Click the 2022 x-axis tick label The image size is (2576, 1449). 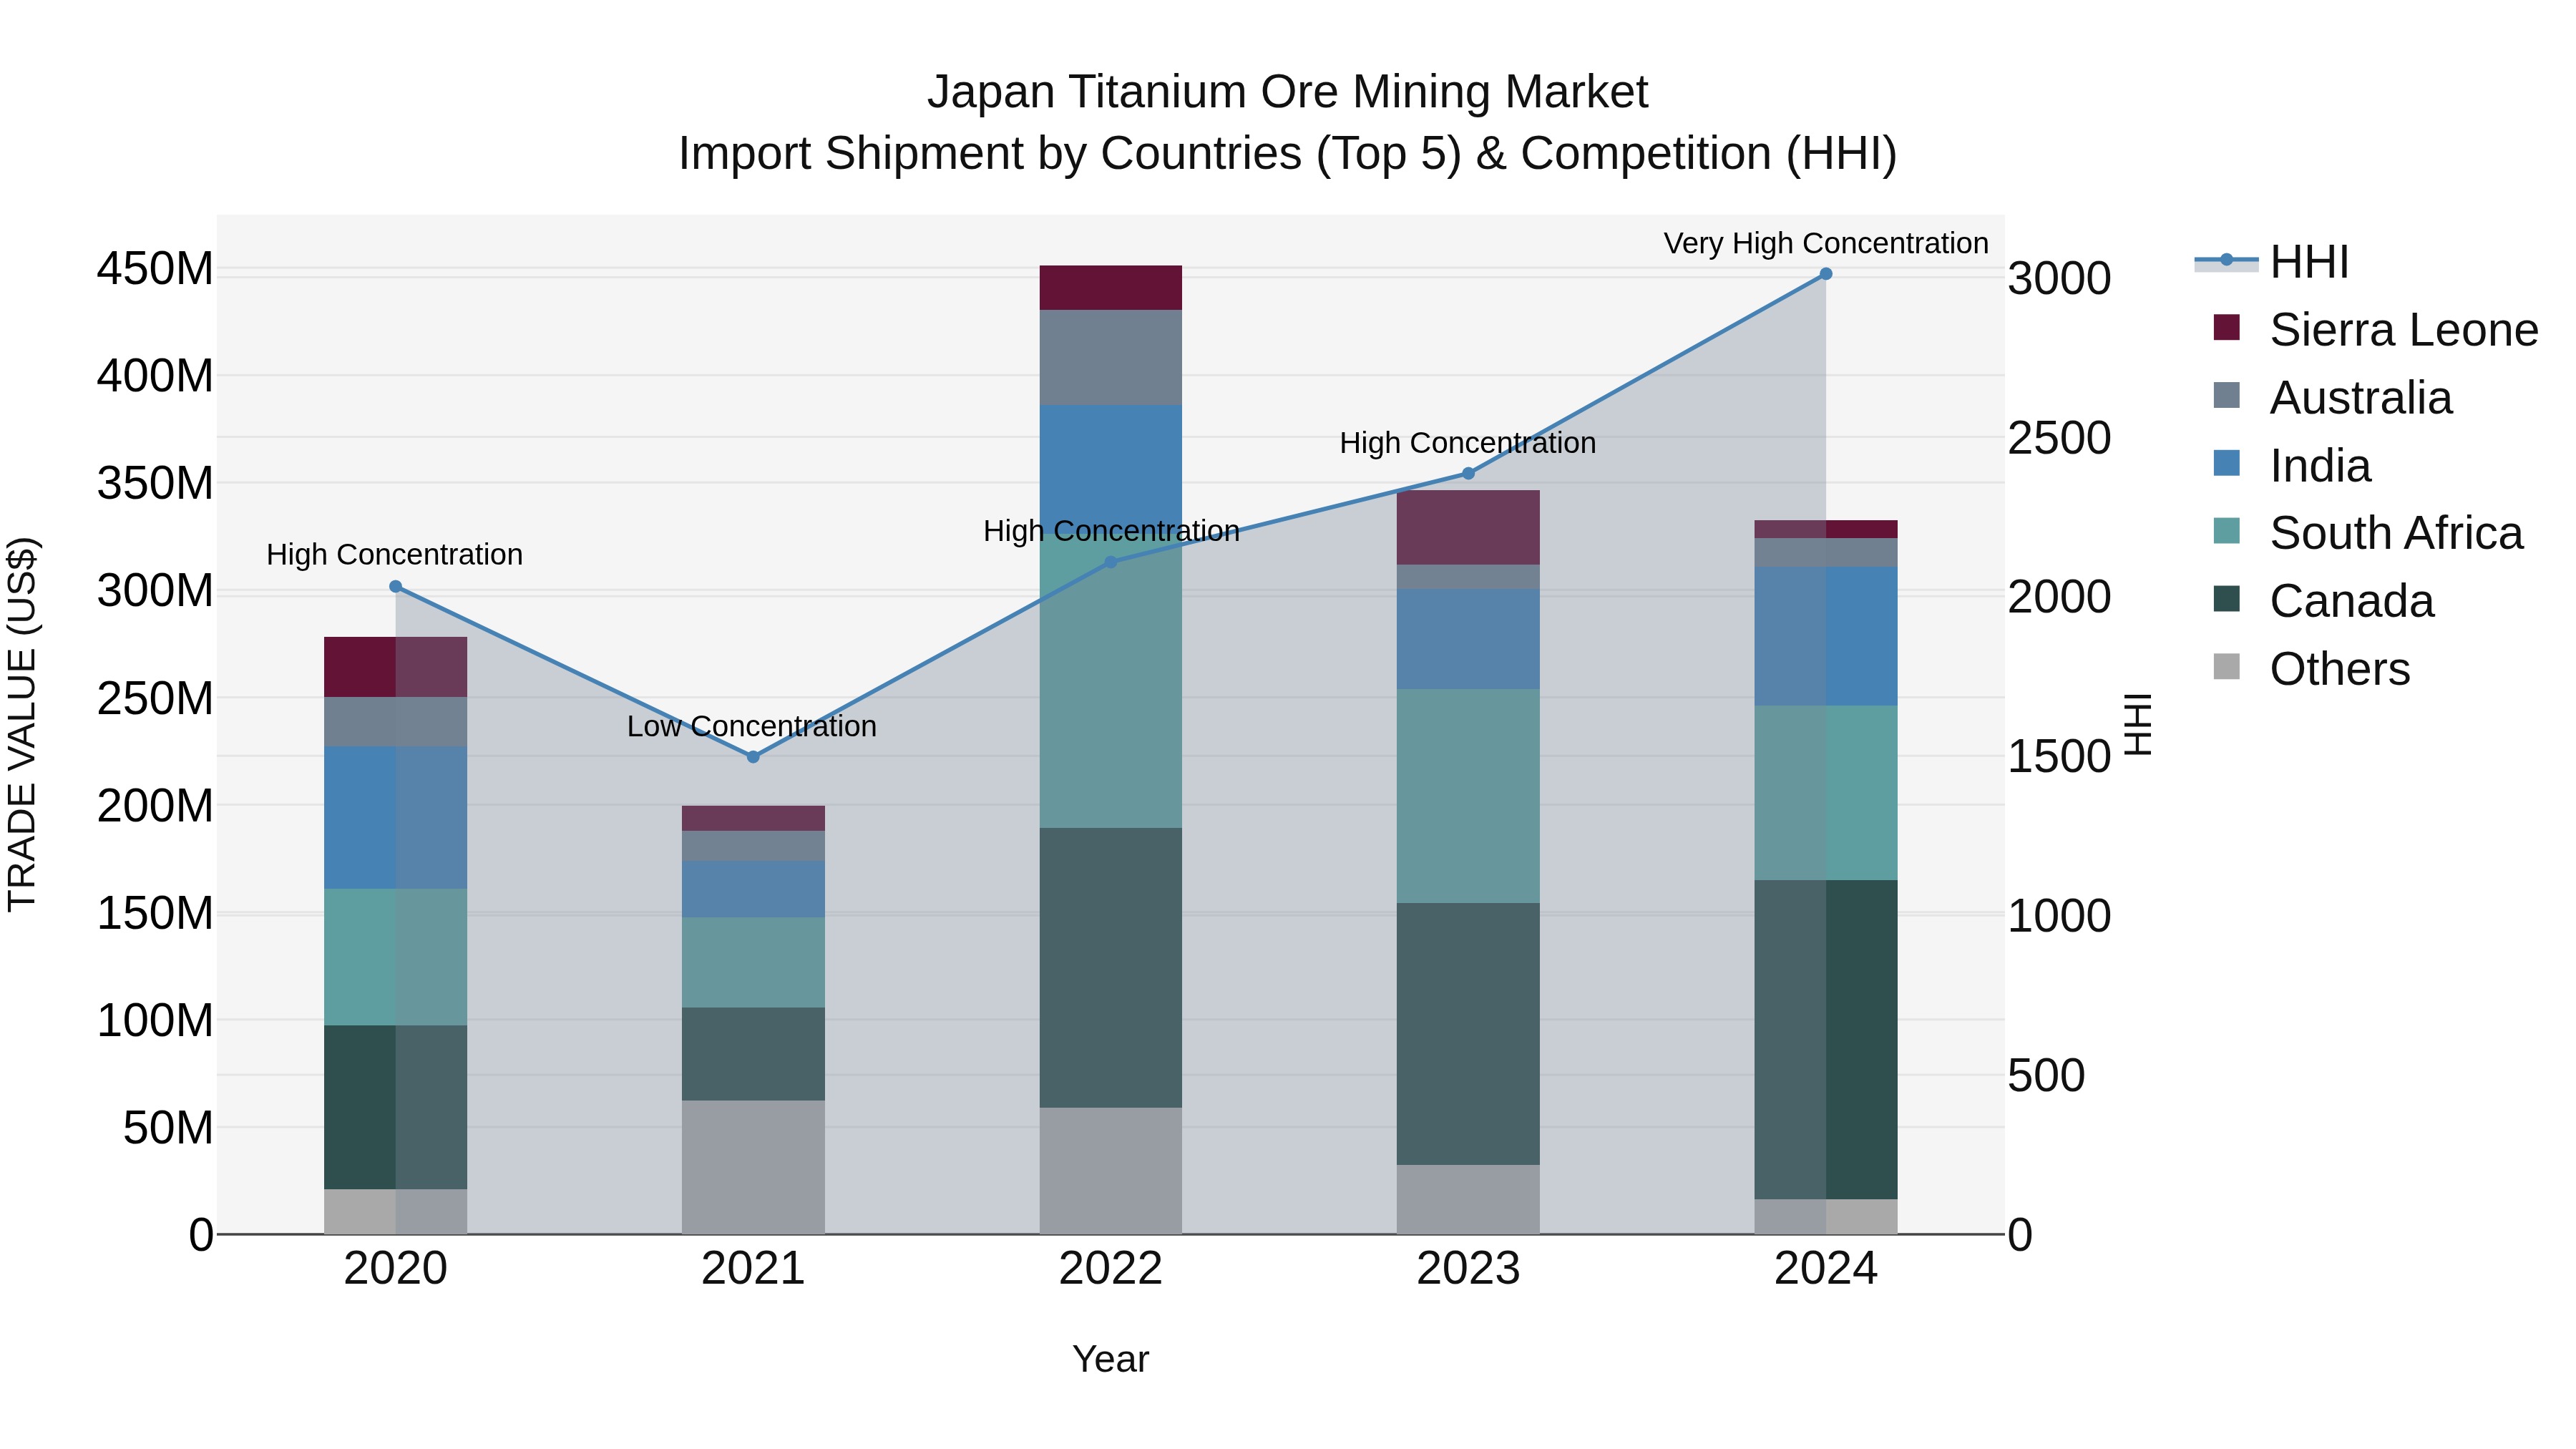(1110, 1269)
